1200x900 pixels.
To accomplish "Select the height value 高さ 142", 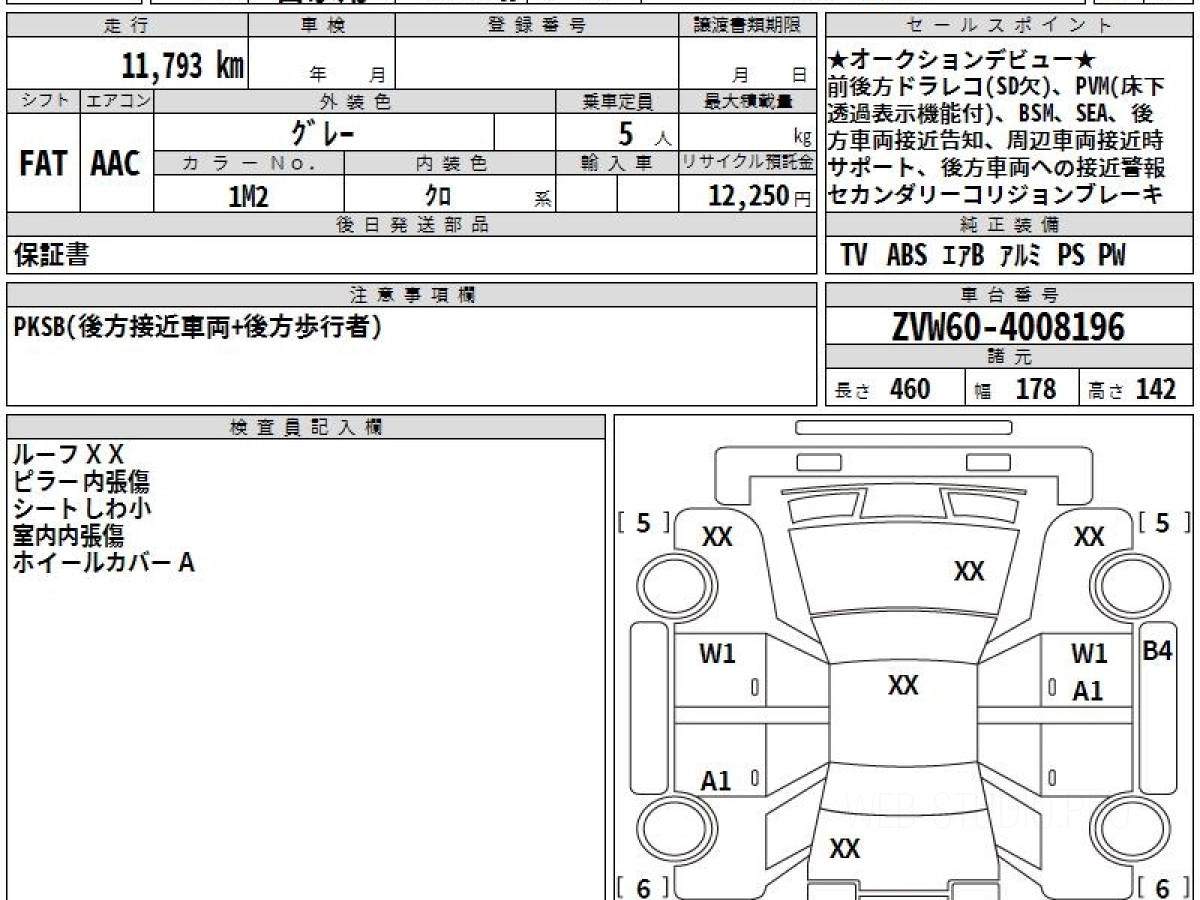I will tap(1133, 389).
